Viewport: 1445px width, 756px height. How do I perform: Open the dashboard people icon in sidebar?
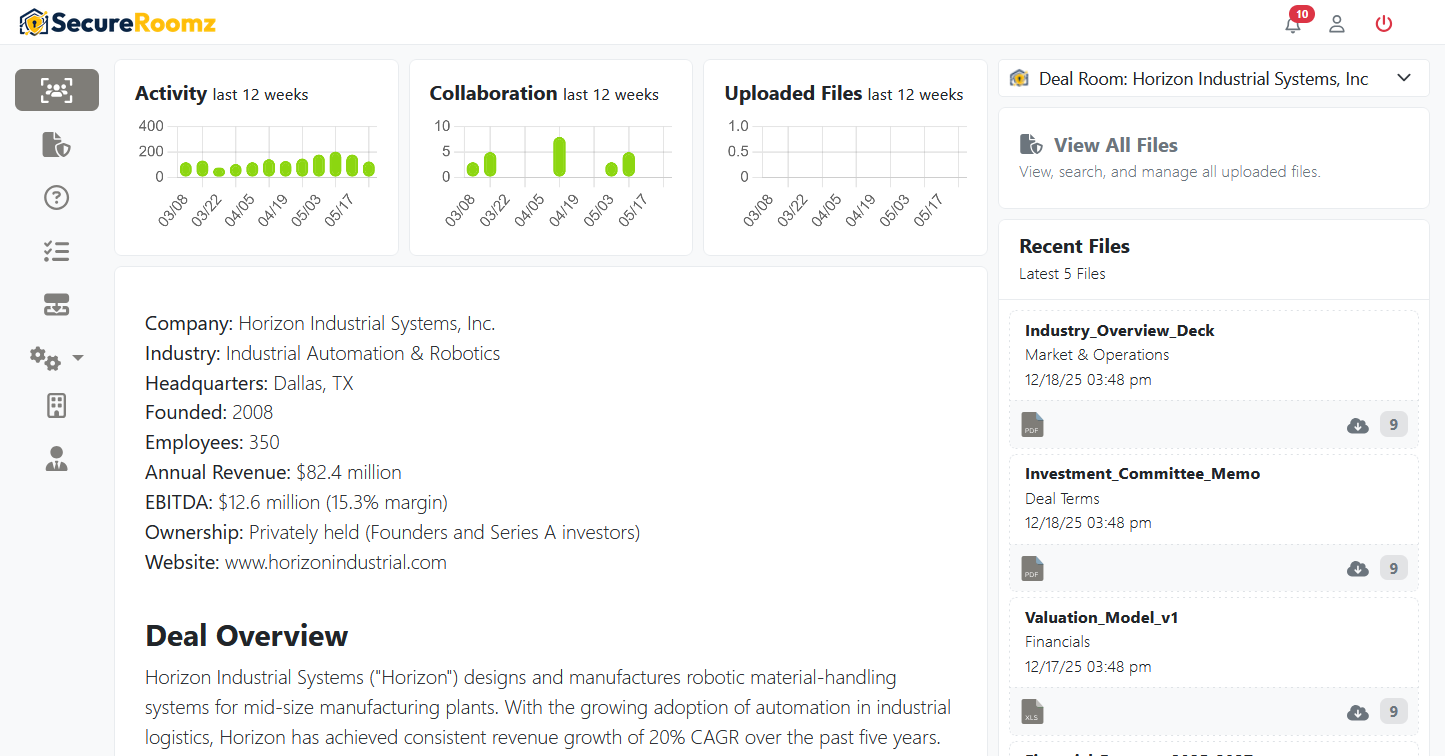57,90
